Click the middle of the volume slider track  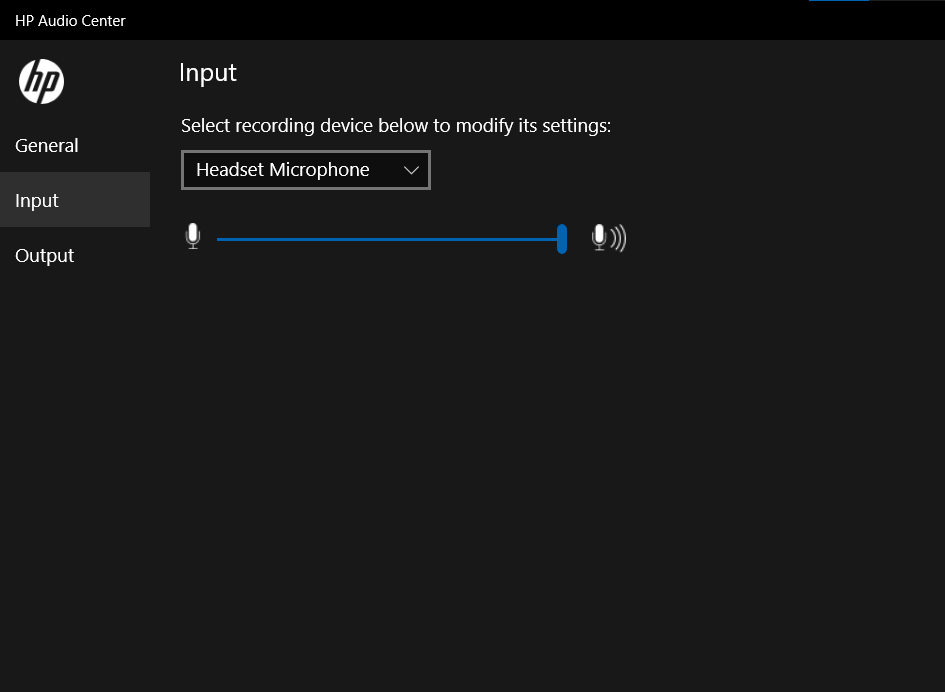click(x=390, y=240)
